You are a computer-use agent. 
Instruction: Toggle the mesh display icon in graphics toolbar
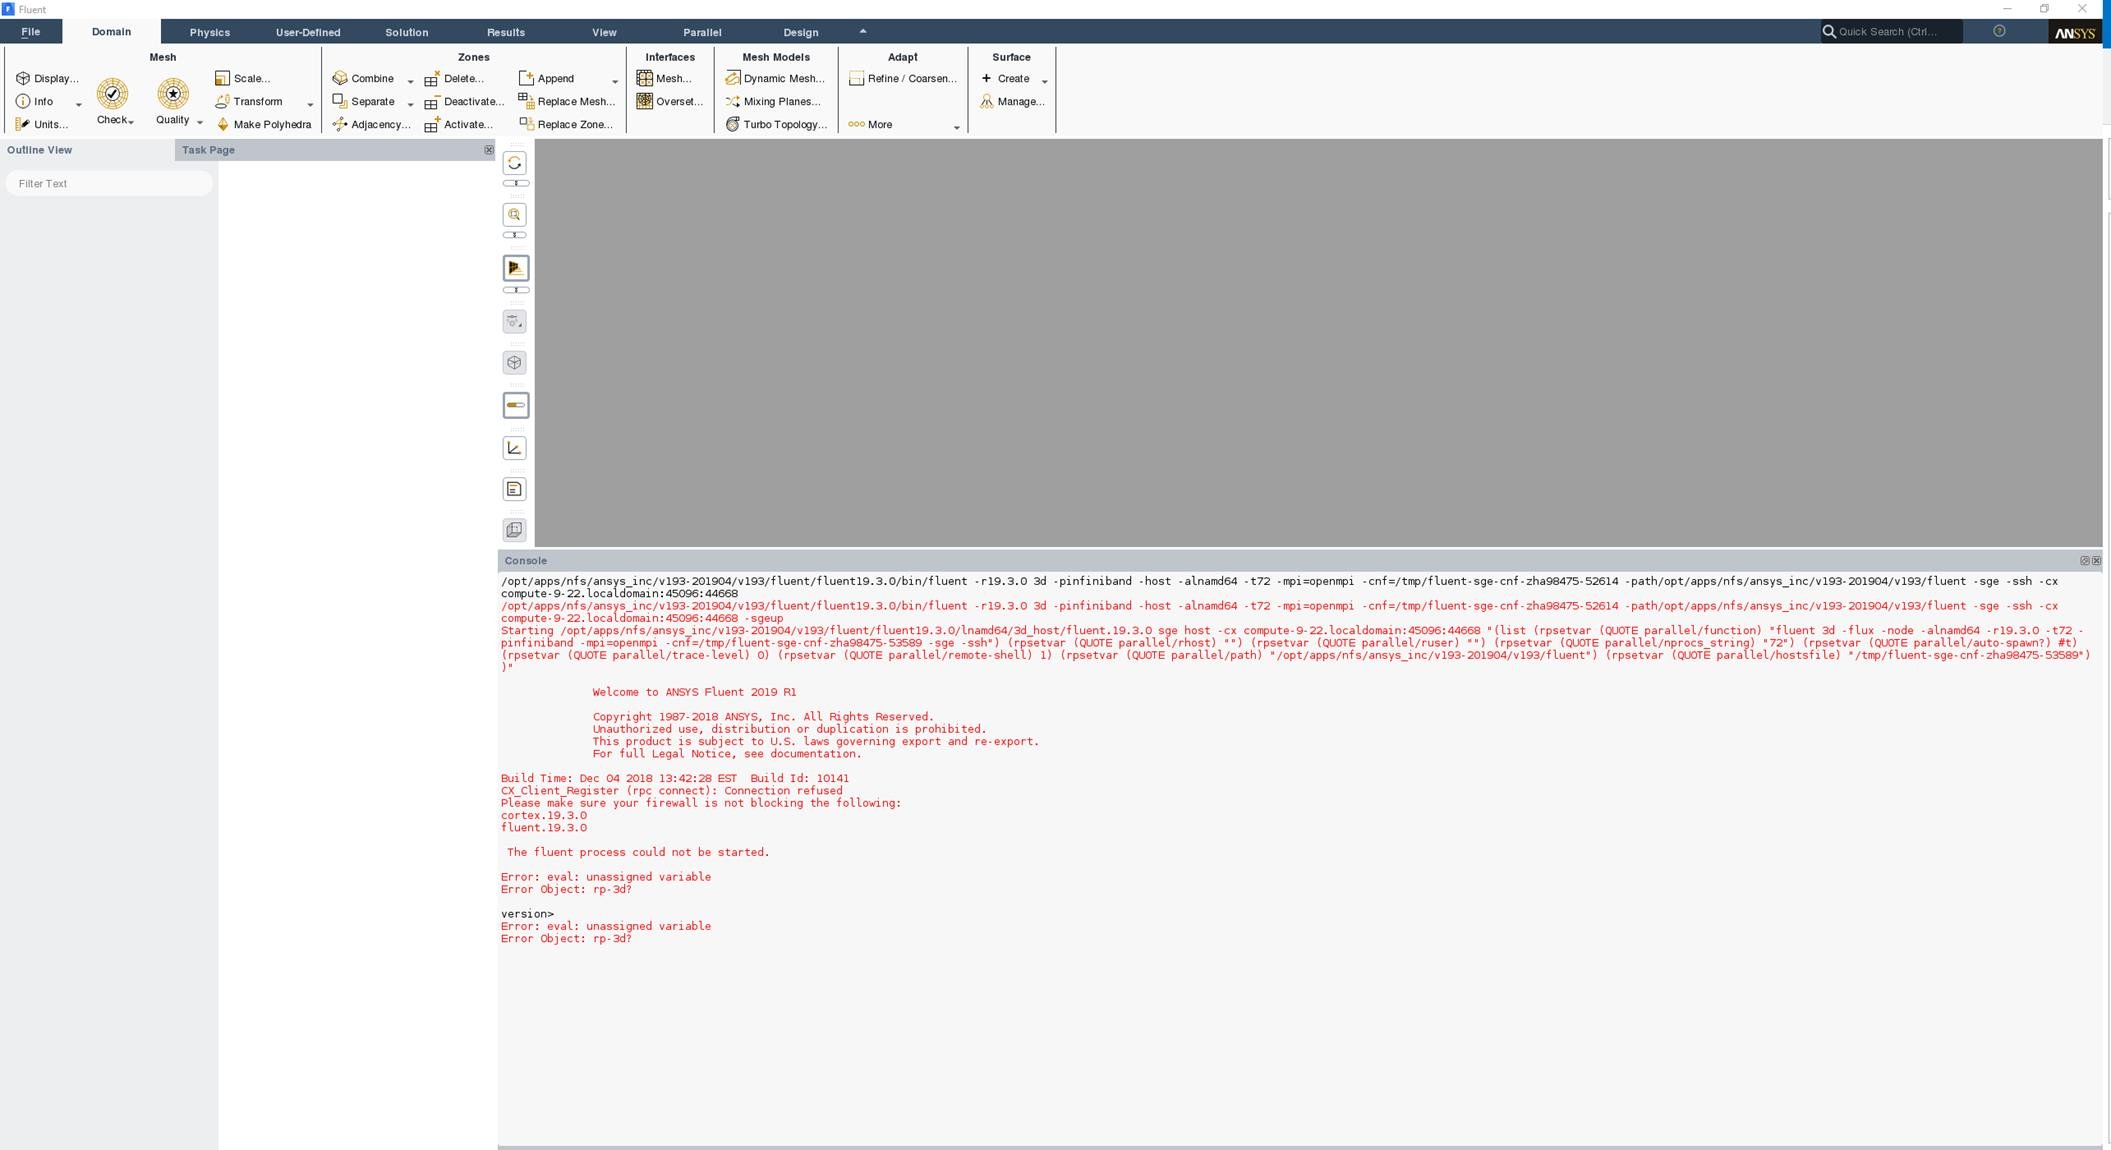pyautogui.click(x=516, y=268)
